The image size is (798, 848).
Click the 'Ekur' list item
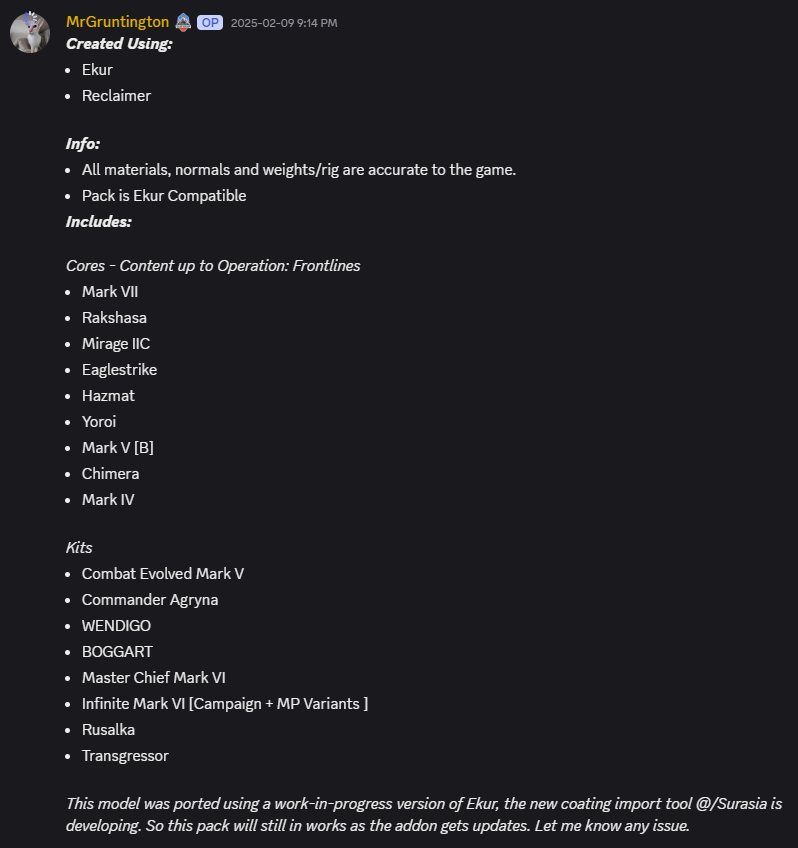[97, 70]
